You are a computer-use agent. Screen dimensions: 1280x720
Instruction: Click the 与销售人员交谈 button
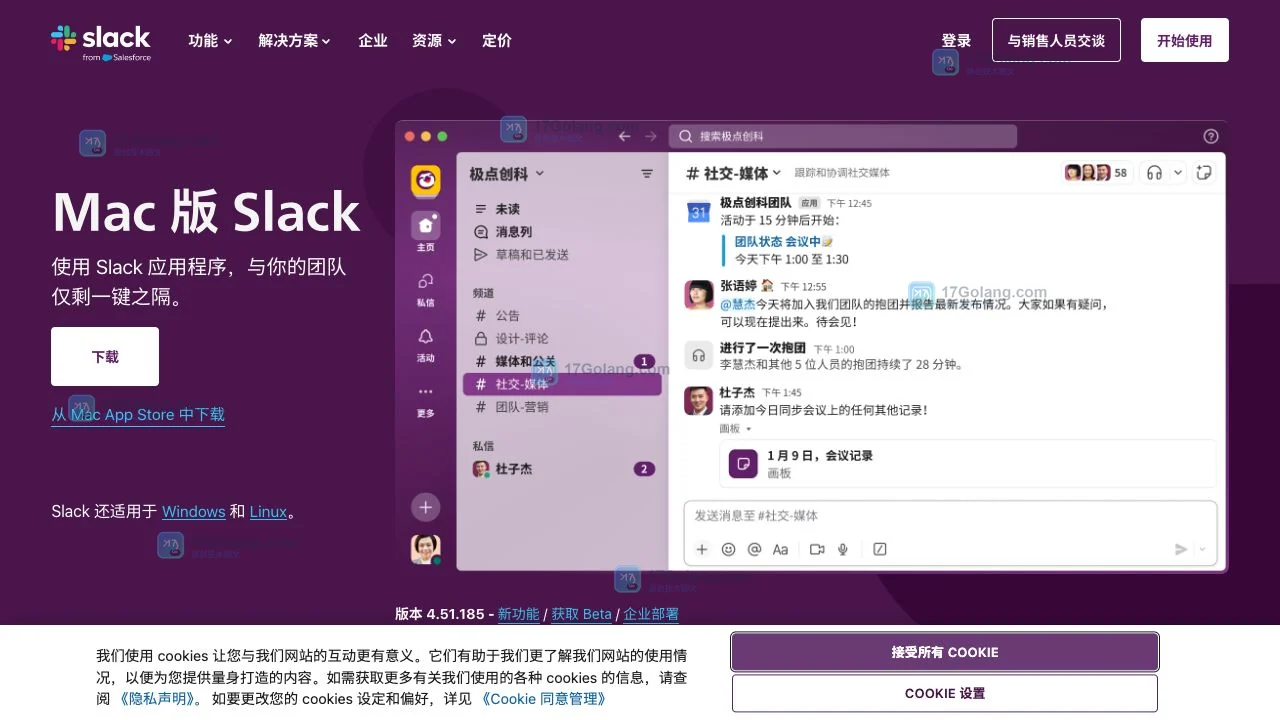[x=1056, y=40]
